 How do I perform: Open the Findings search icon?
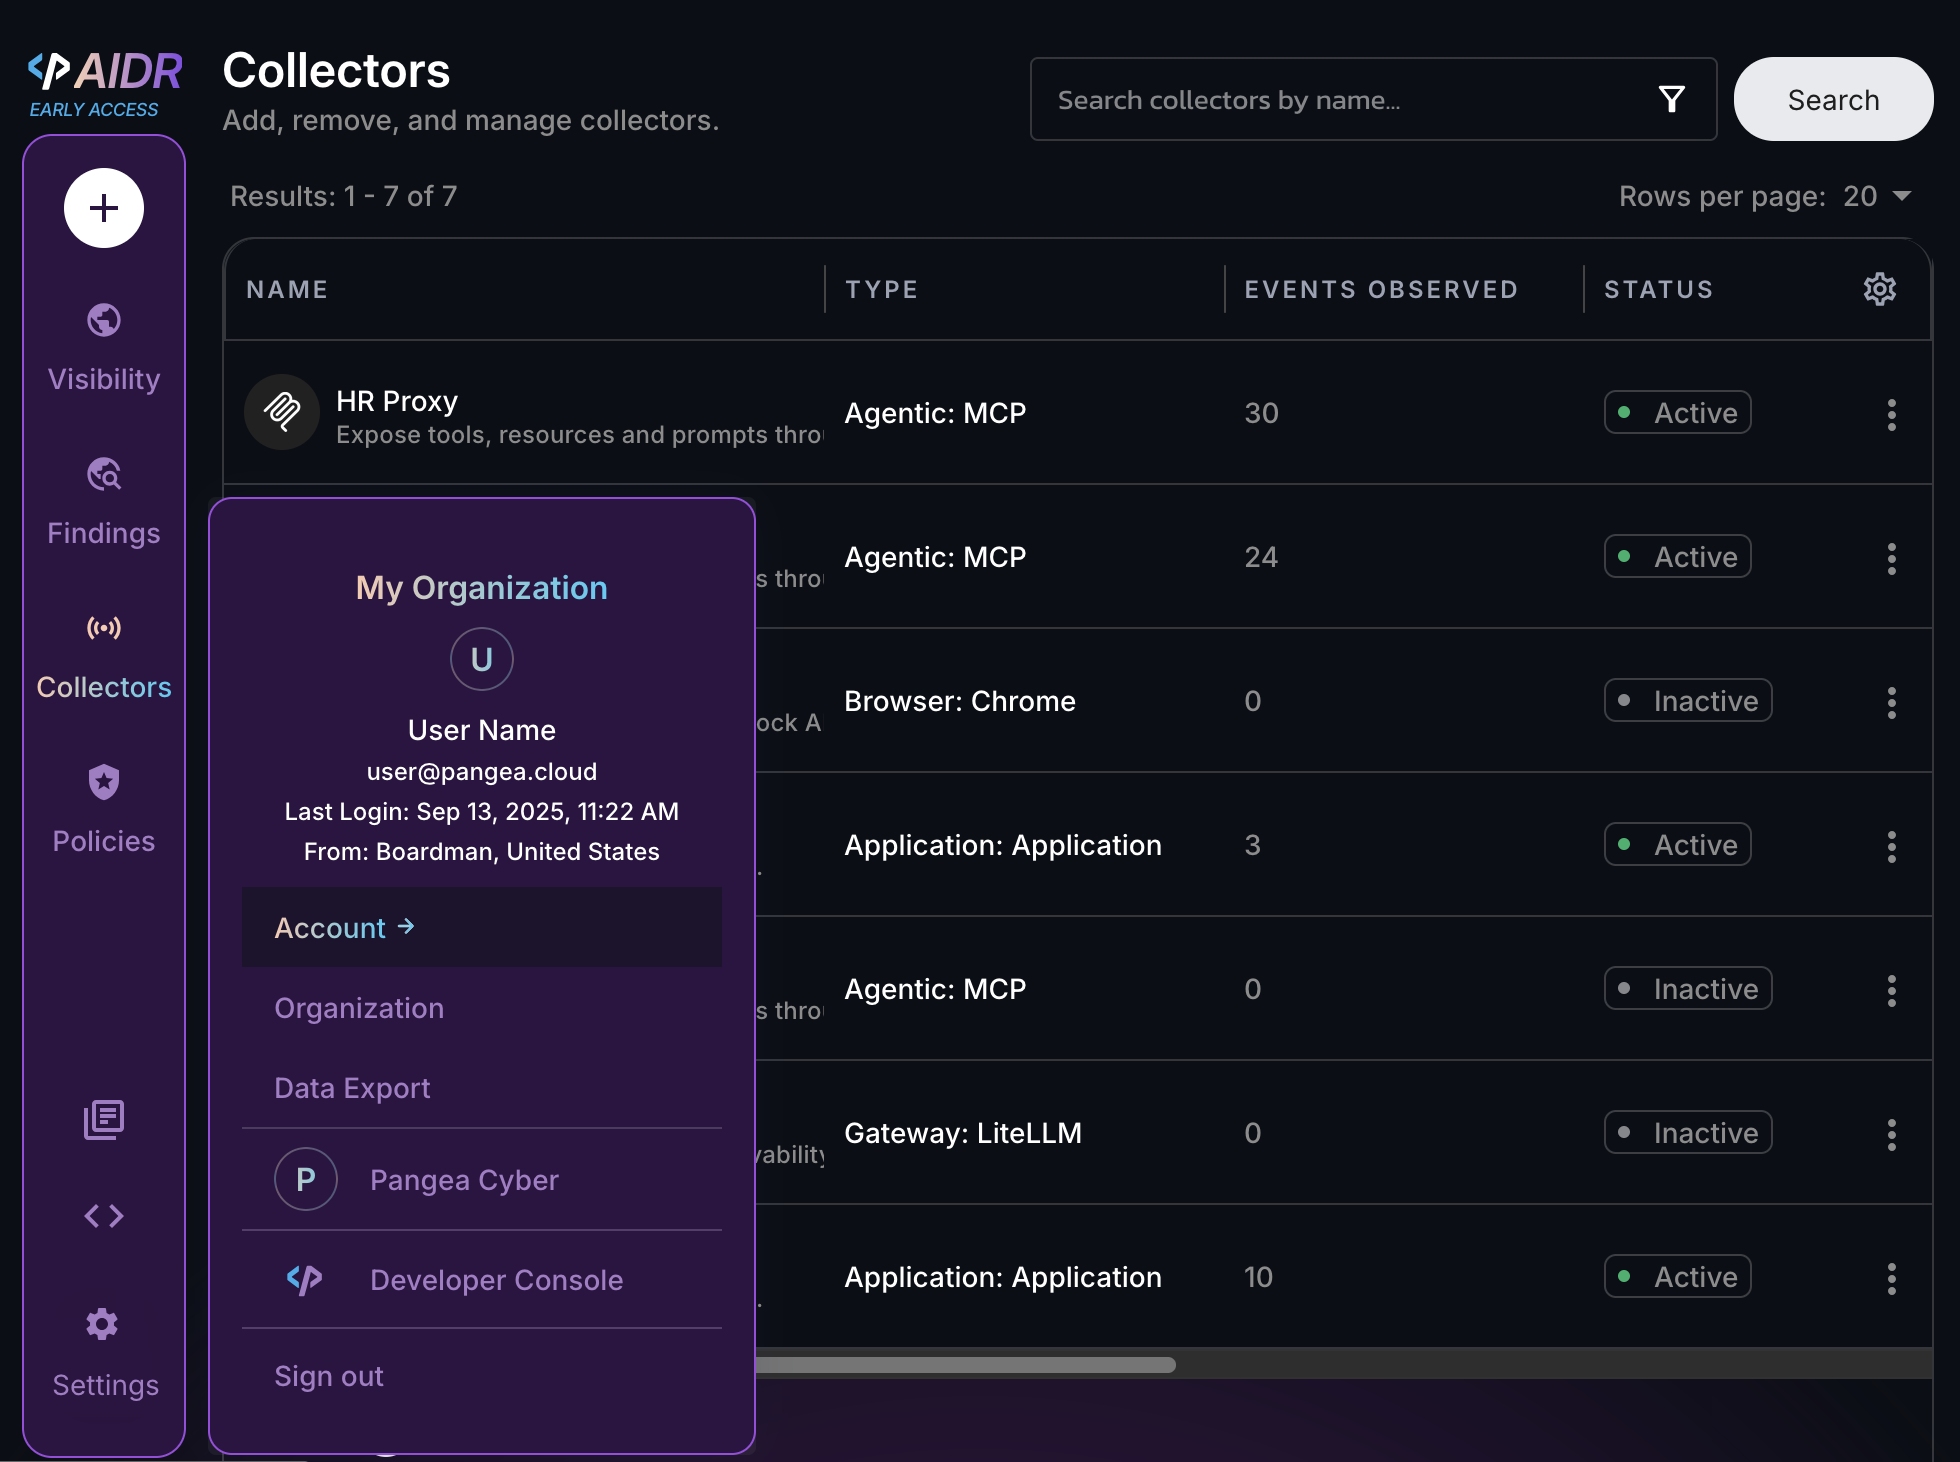(104, 475)
